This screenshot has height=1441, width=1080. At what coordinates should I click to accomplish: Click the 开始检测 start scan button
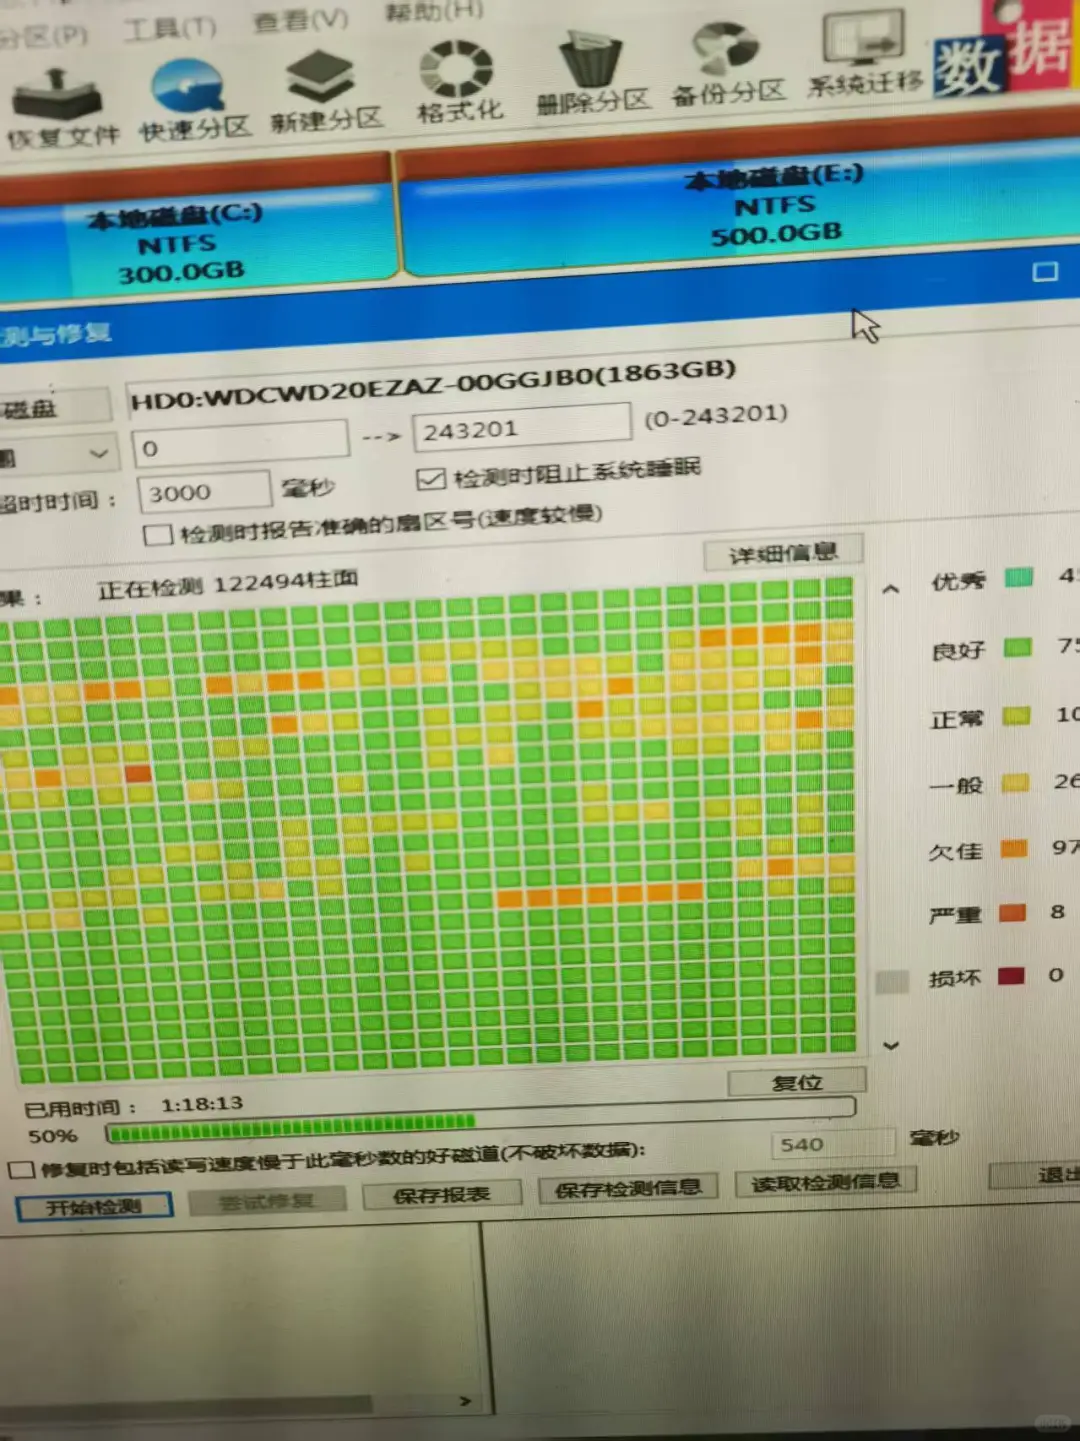95,1206
